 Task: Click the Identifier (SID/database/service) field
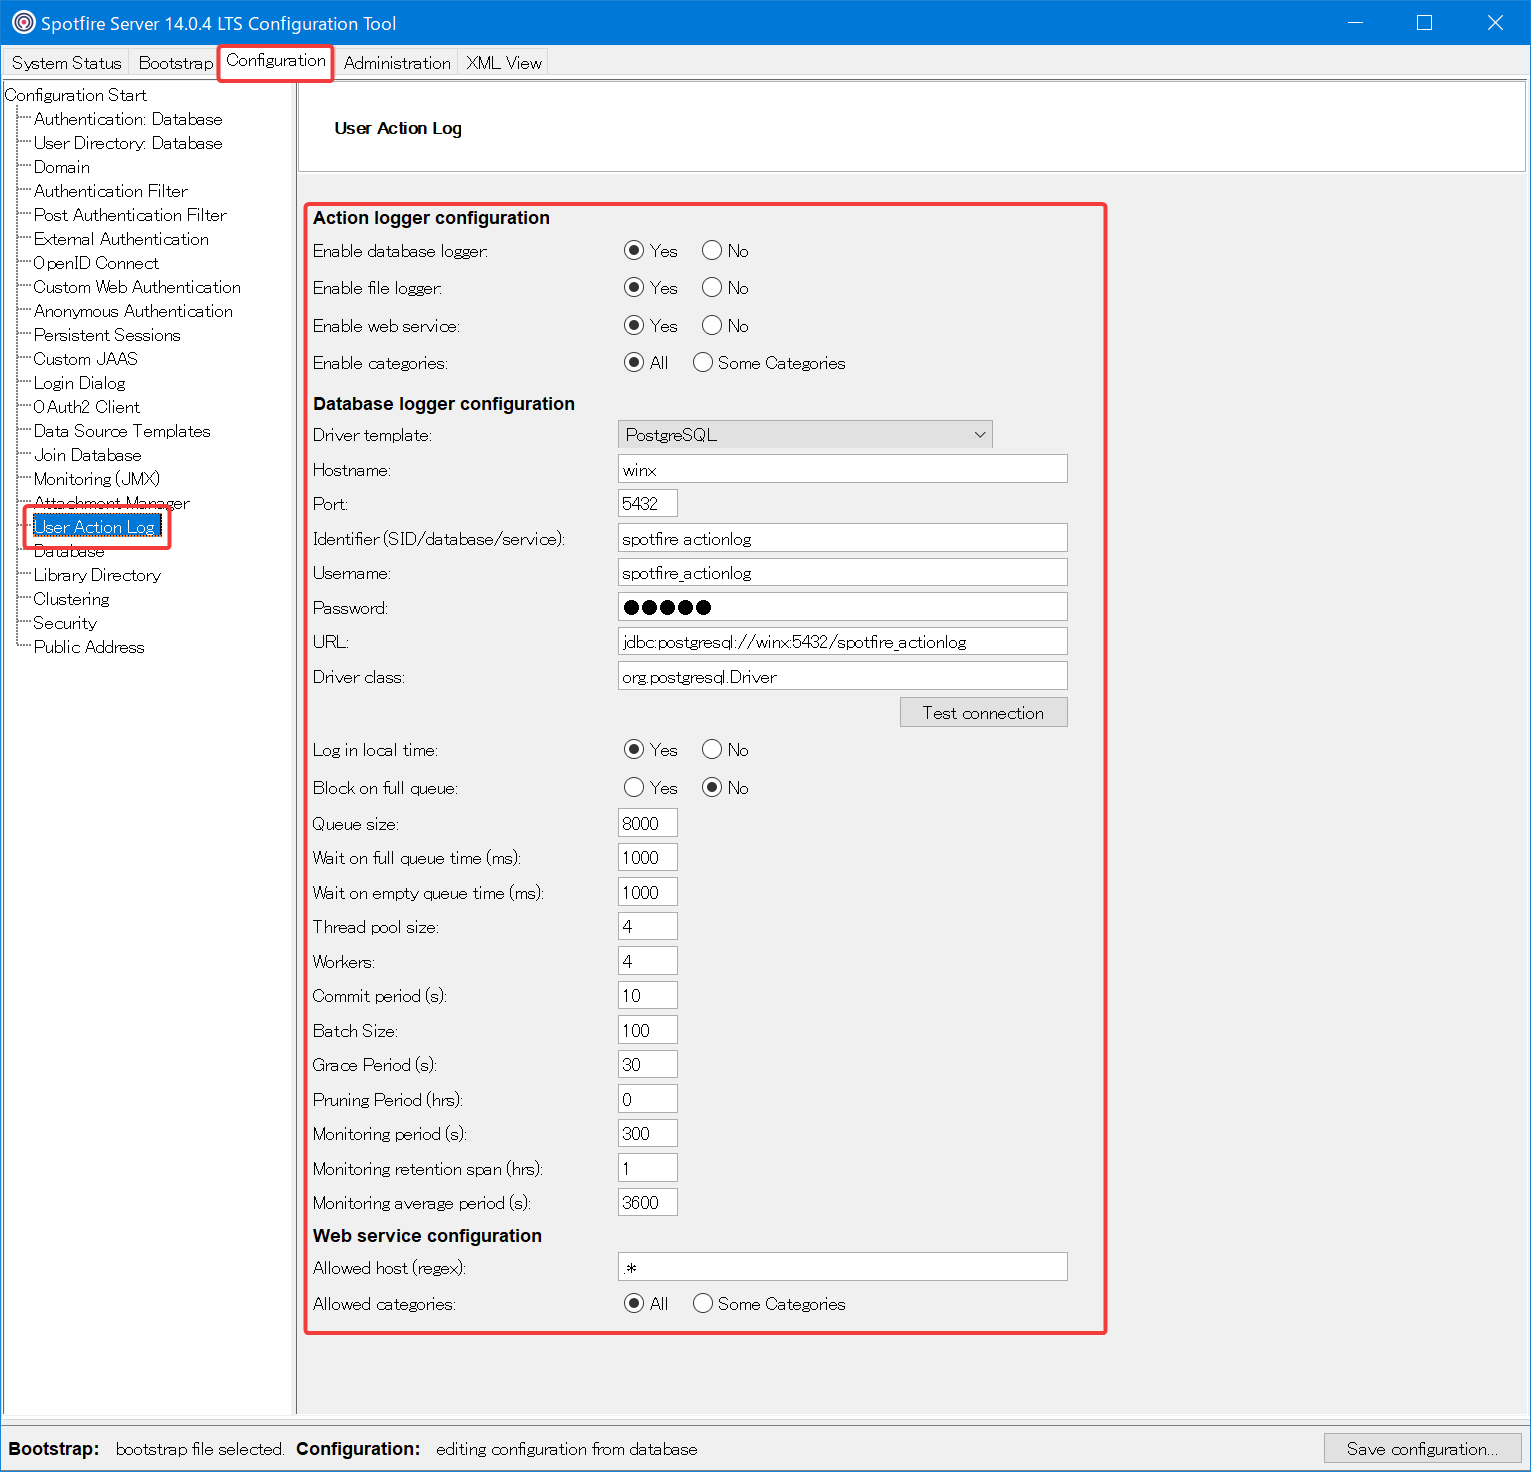[x=843, y=538]
